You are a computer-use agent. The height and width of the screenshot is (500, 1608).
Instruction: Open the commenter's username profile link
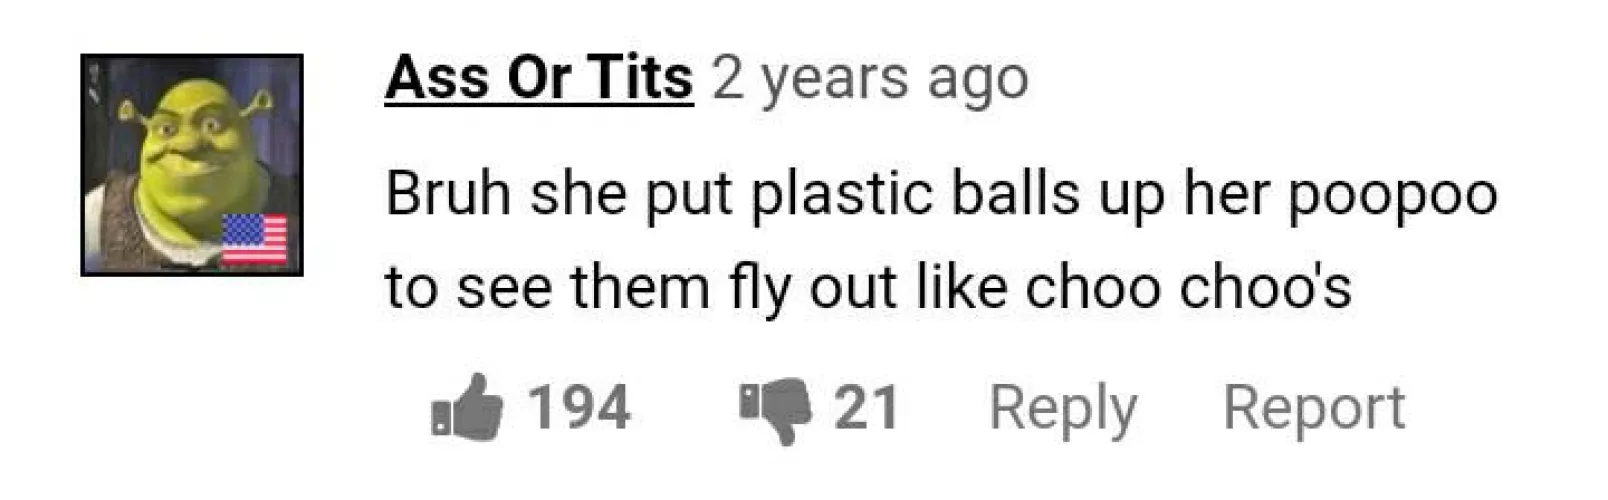[x=539, y=78]
